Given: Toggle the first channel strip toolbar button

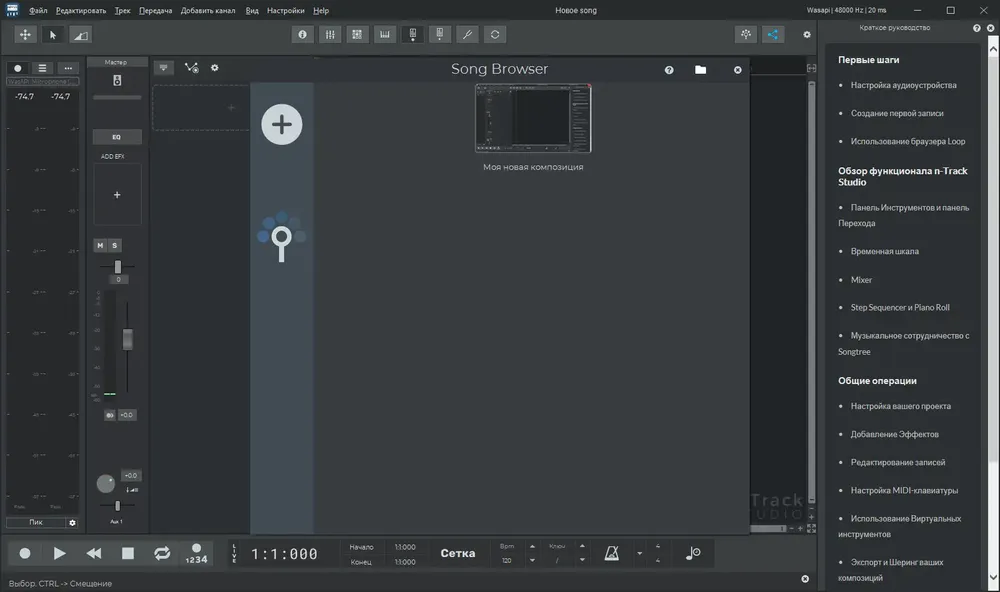Looking at the screenshot, I should 413,34.
